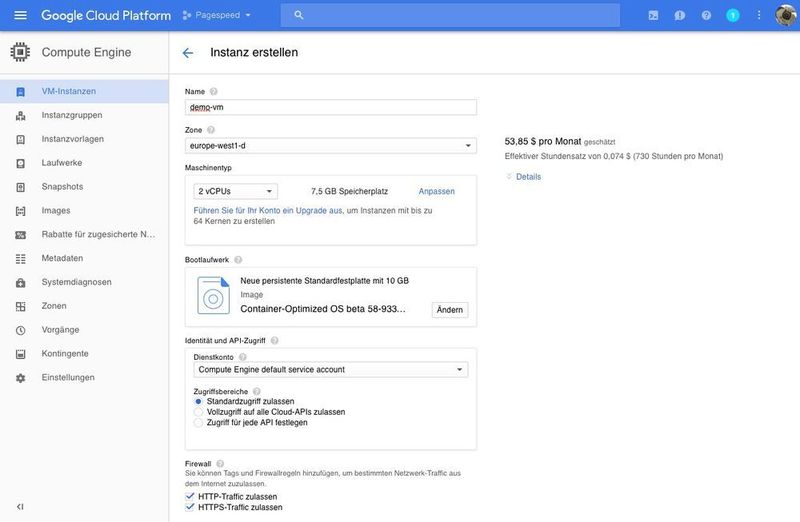Click the Snapshots sidebar icon
Viewport: 800px width, 522px height.
click(x=20, y=187)
